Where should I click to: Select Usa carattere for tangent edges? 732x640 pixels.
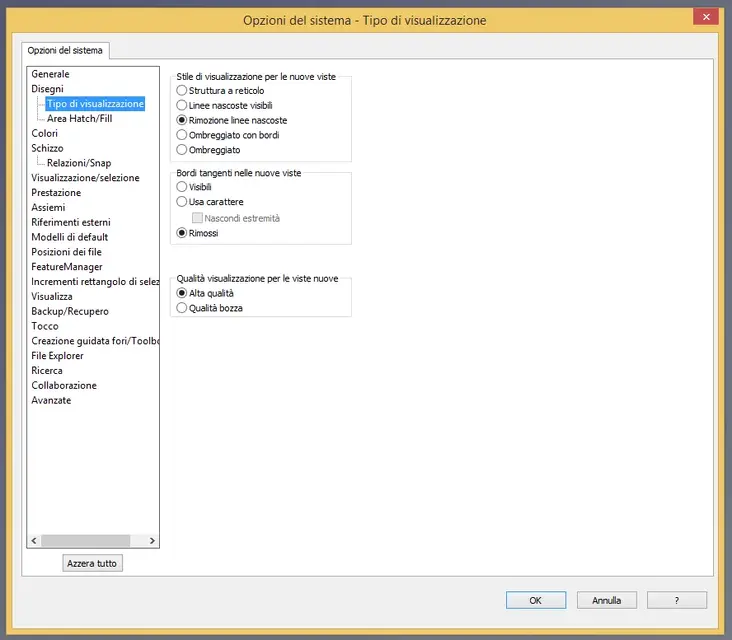pos(181,202)
